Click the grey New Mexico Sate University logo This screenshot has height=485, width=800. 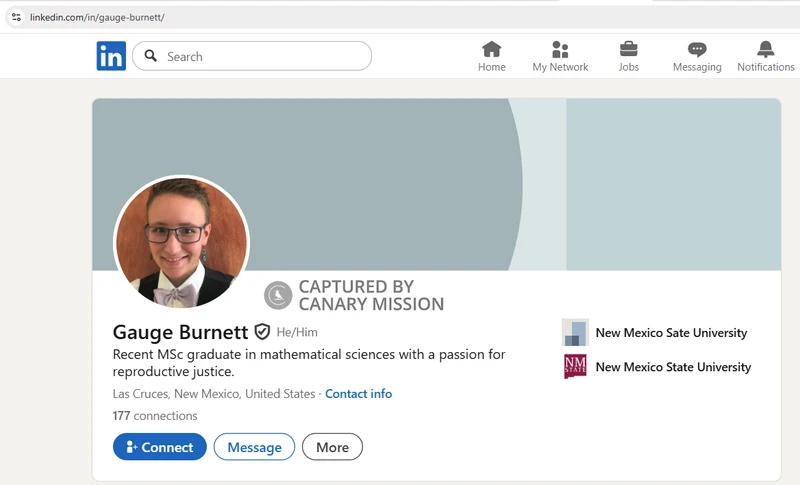click(575, 333)
